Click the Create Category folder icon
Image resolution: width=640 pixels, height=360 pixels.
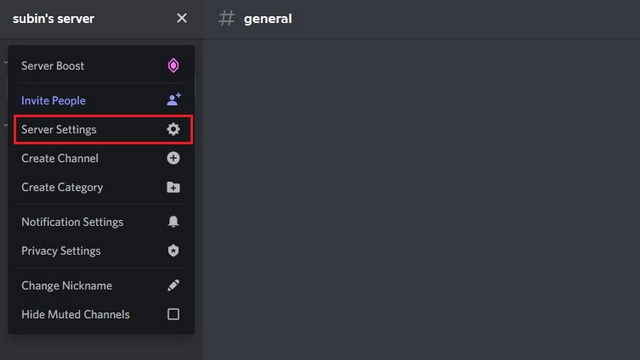click(x=173, y=187)
